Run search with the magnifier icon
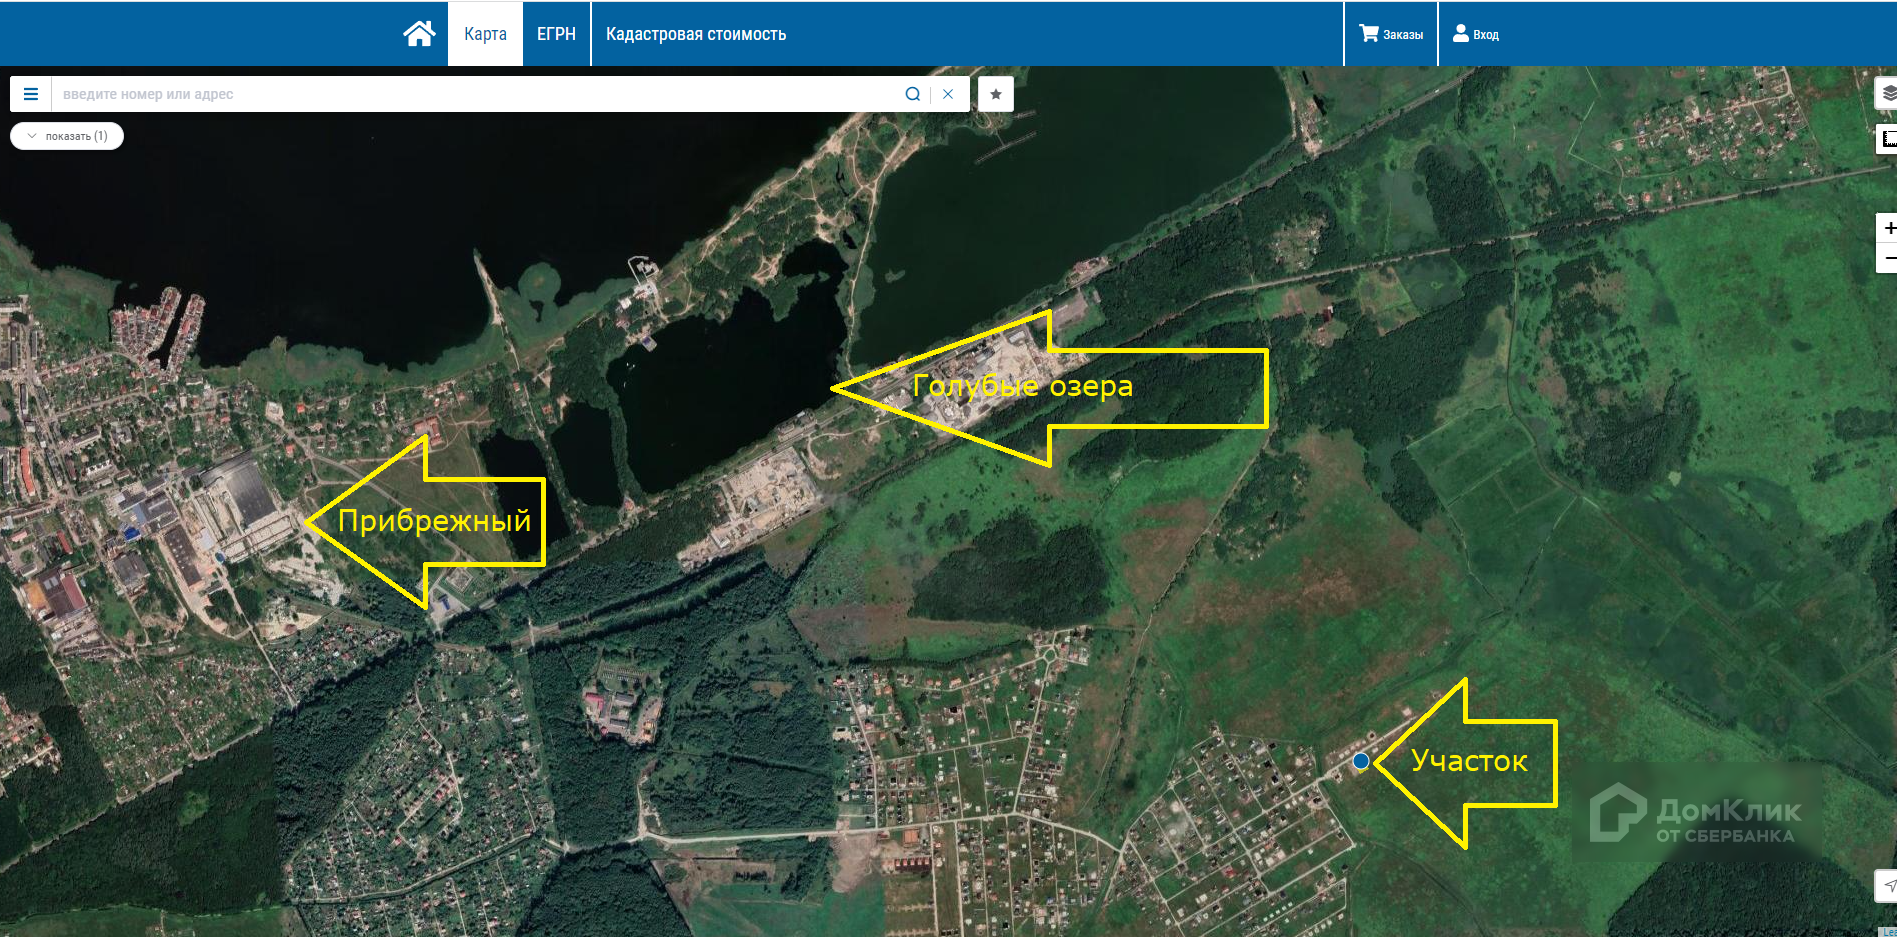 913,94
